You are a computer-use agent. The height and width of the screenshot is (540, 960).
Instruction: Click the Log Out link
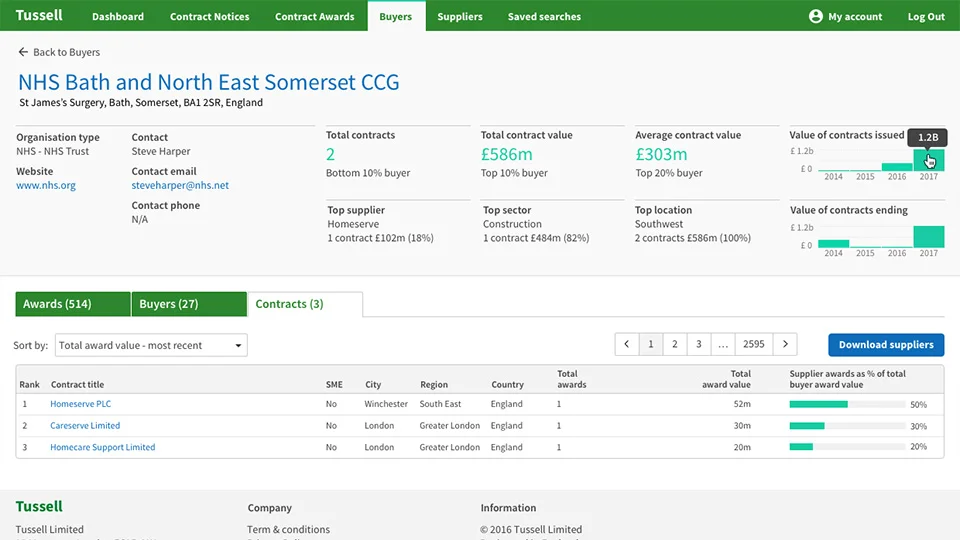pyautogui.click(x=926, y=17)
